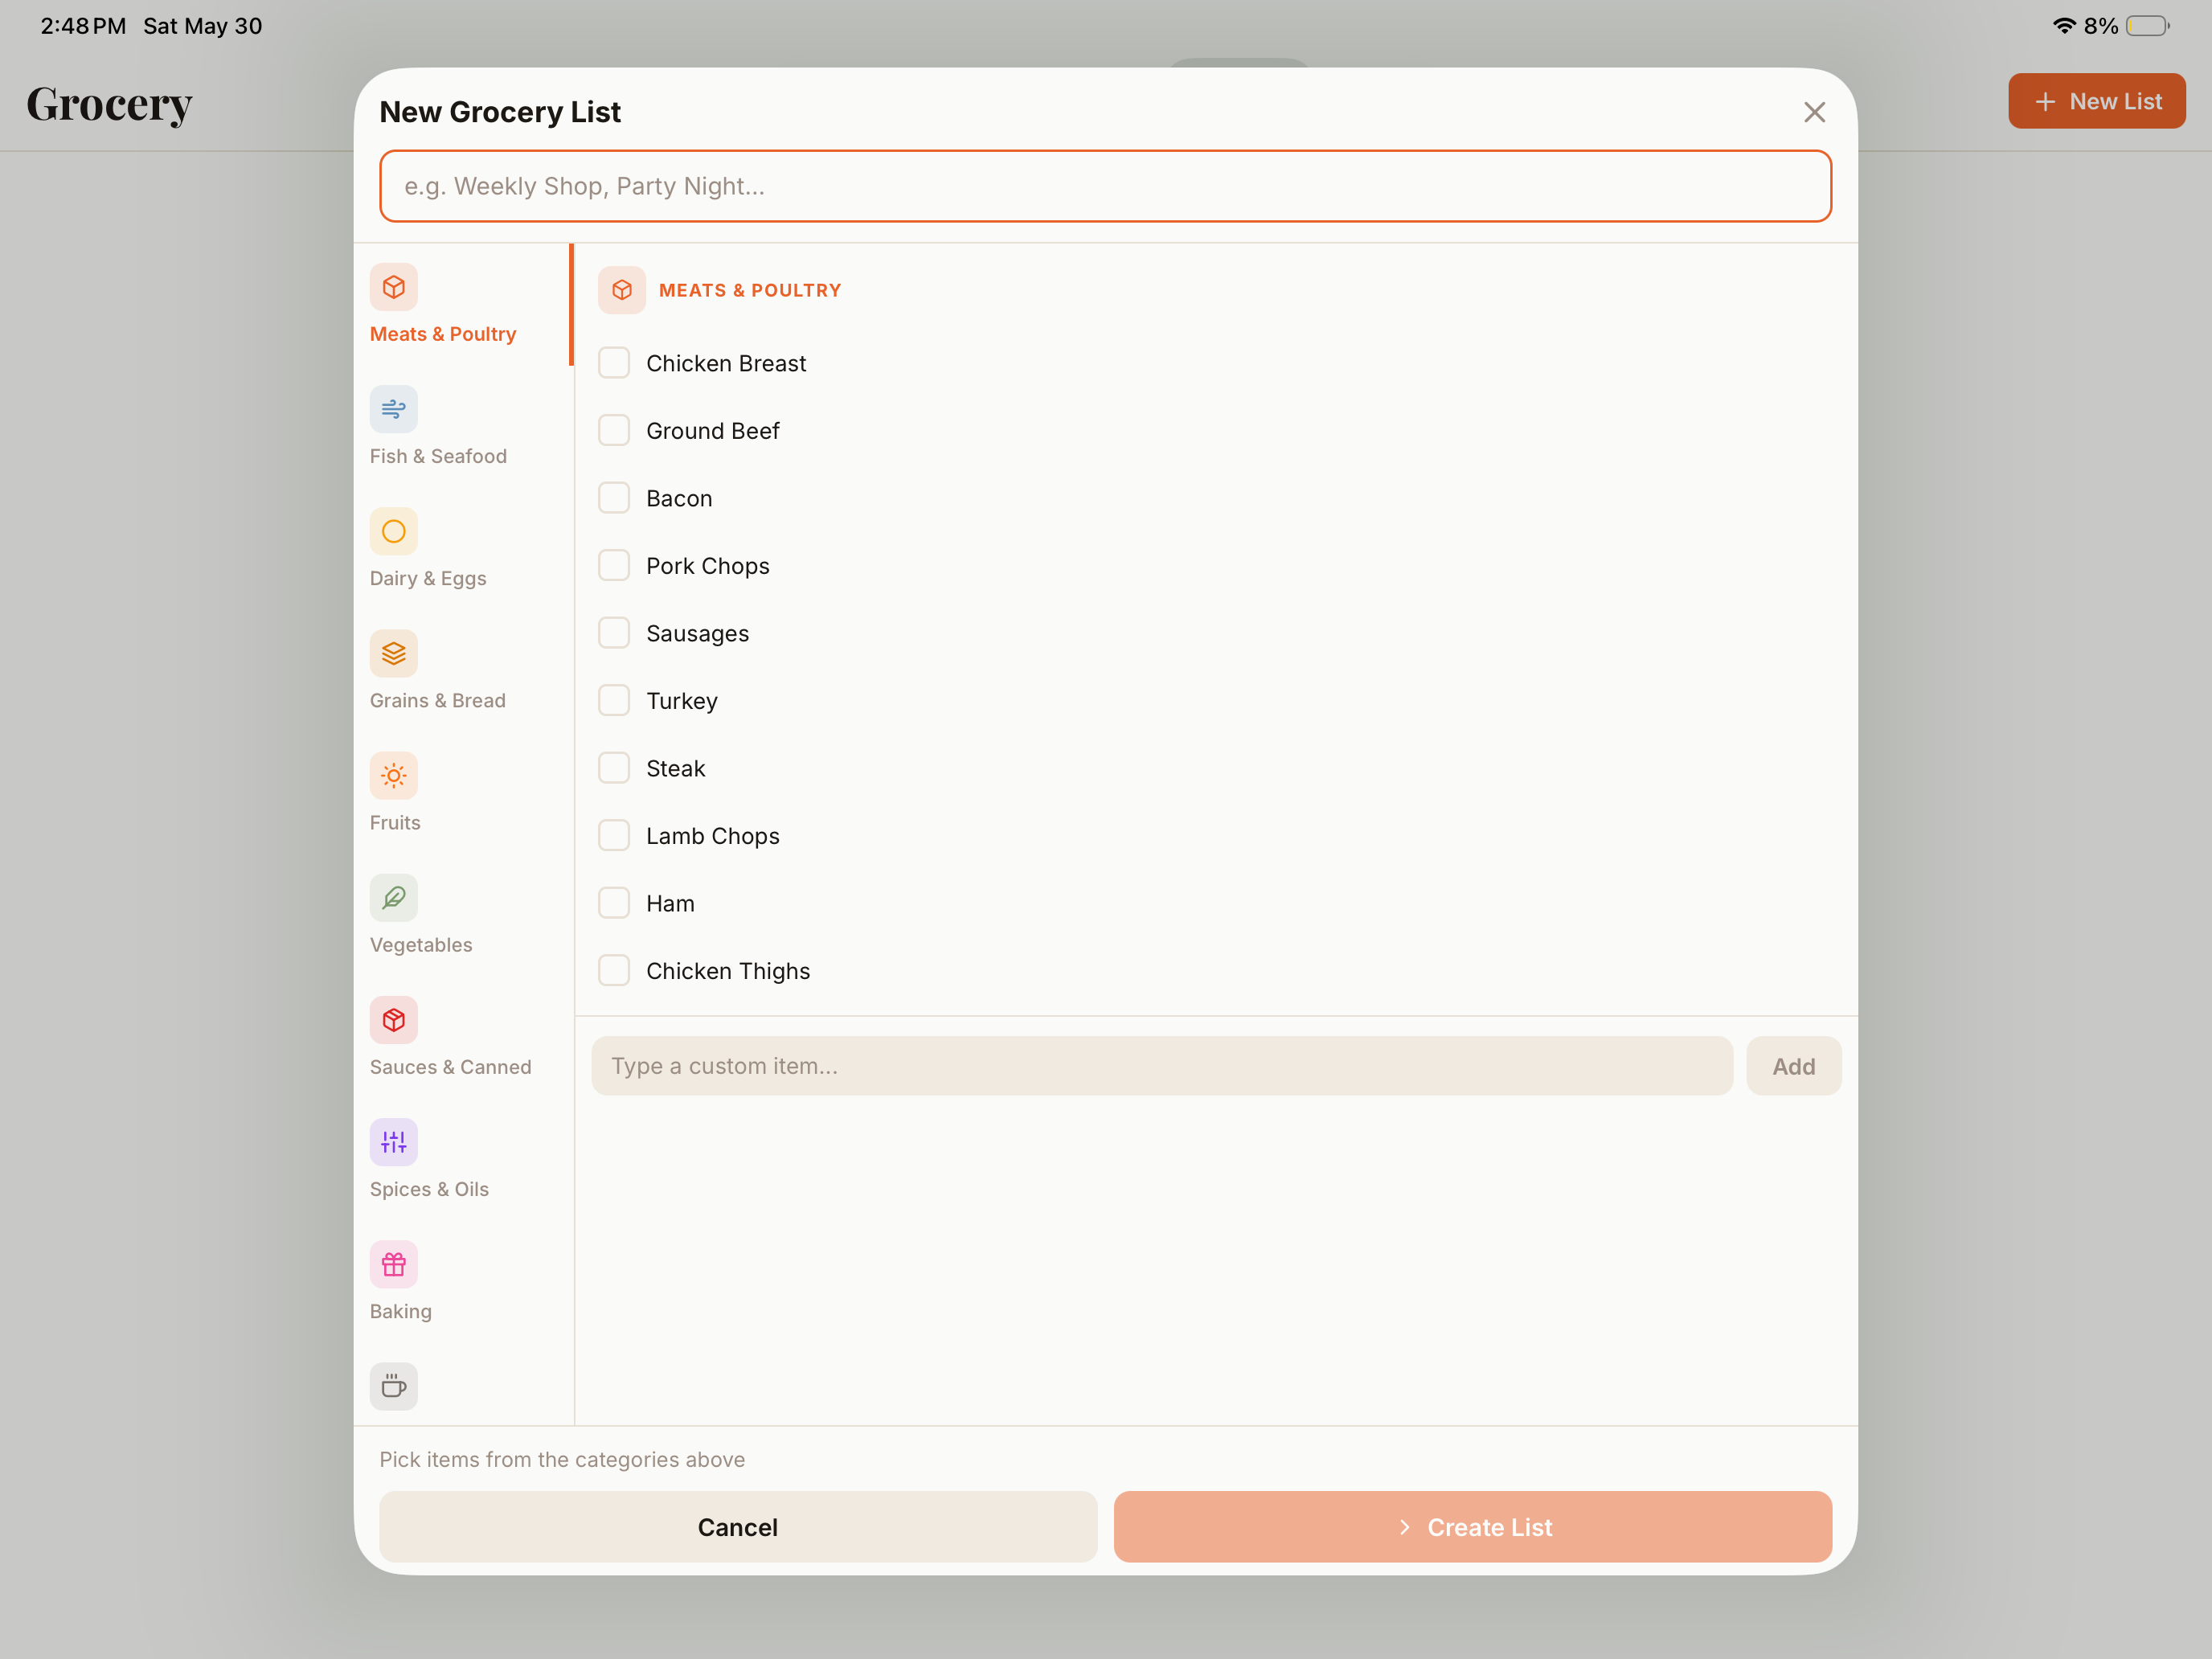Click the Chicken Breast item label

726,363
